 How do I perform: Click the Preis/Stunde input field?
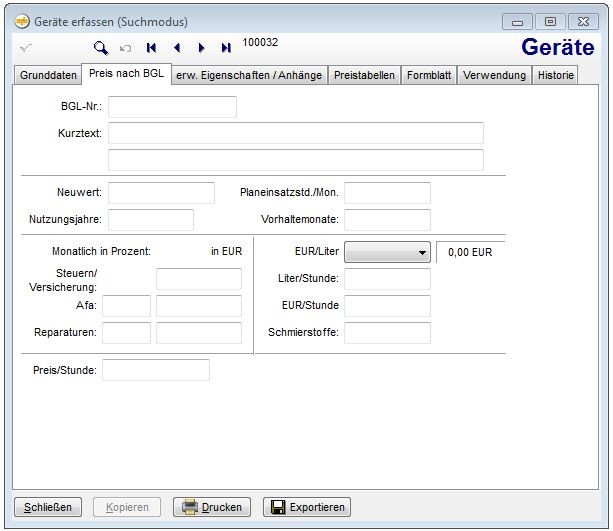point(156,370)
